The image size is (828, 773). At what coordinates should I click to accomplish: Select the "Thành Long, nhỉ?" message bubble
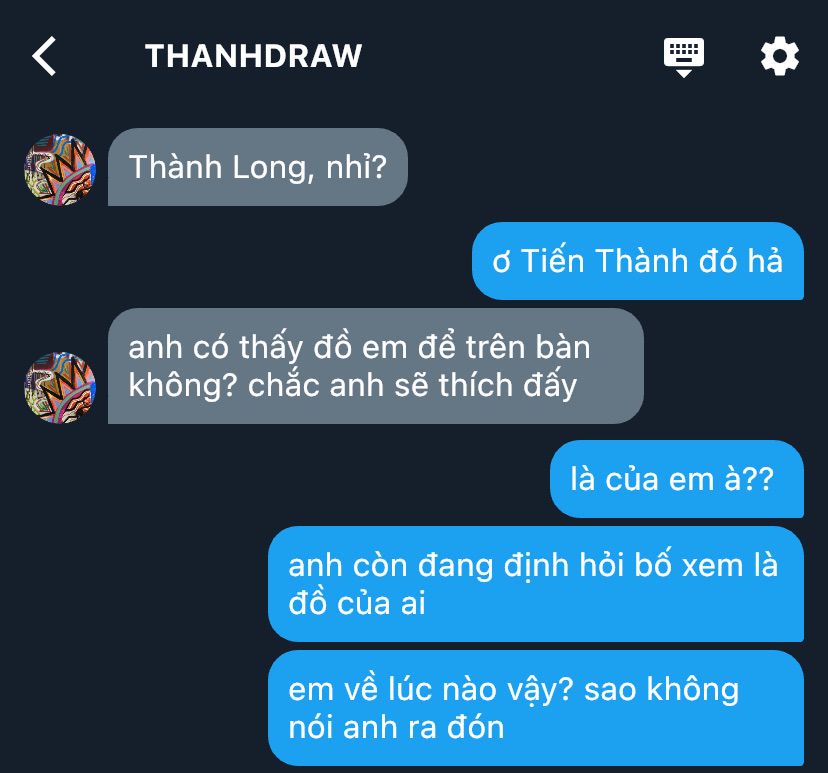pos(258,167)
